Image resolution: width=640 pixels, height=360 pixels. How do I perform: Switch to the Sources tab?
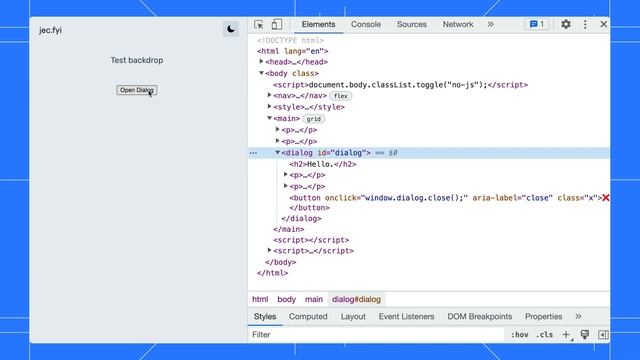click(x=411, y=24)
